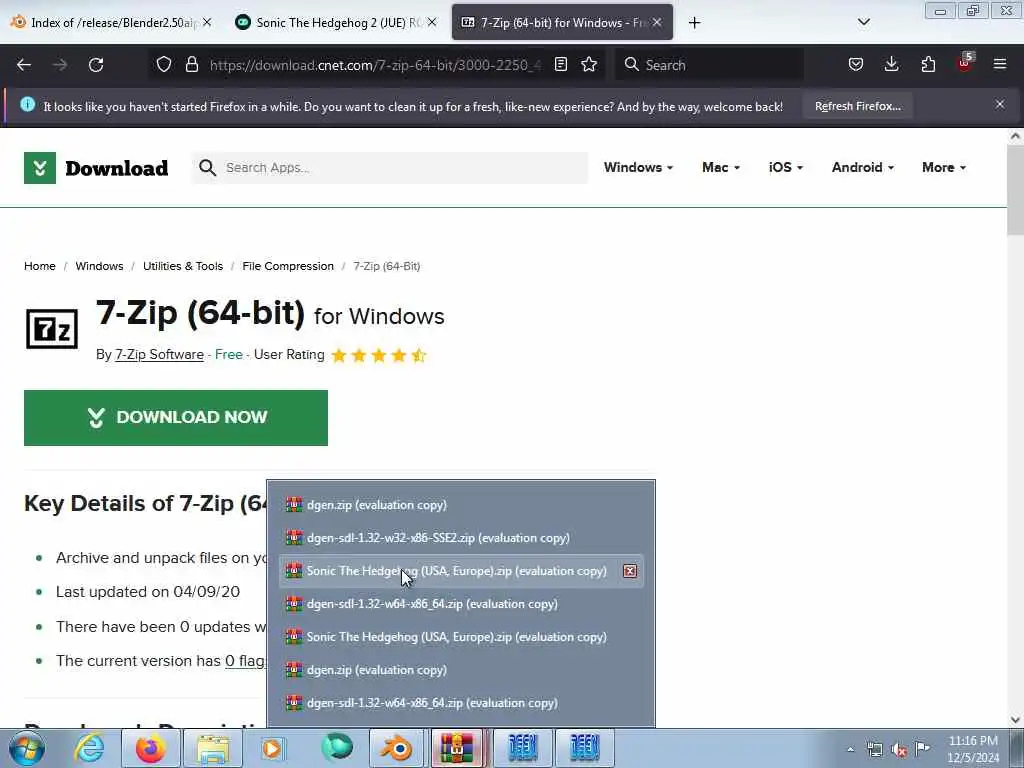Show site security padlock info
1024x768 pixels.
click(191, 64)
